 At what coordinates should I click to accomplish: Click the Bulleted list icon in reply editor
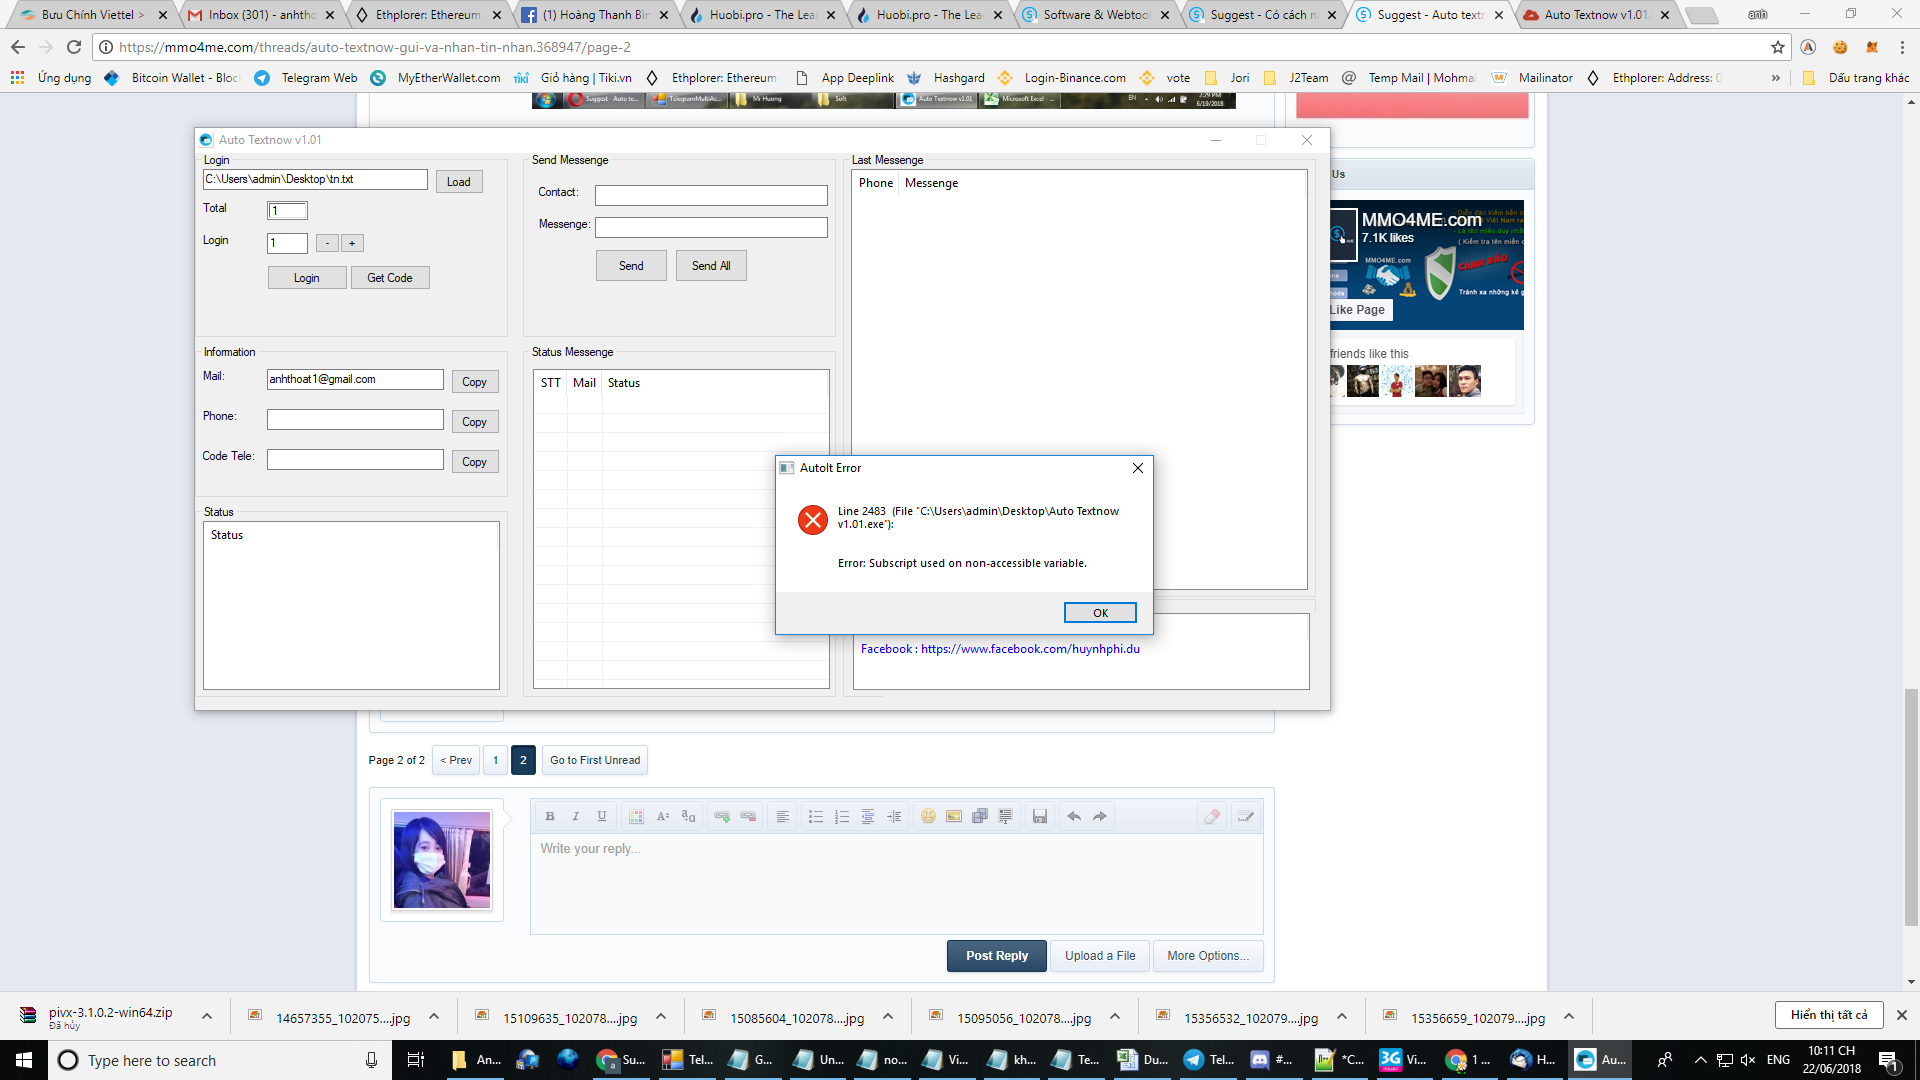(818, 816)
